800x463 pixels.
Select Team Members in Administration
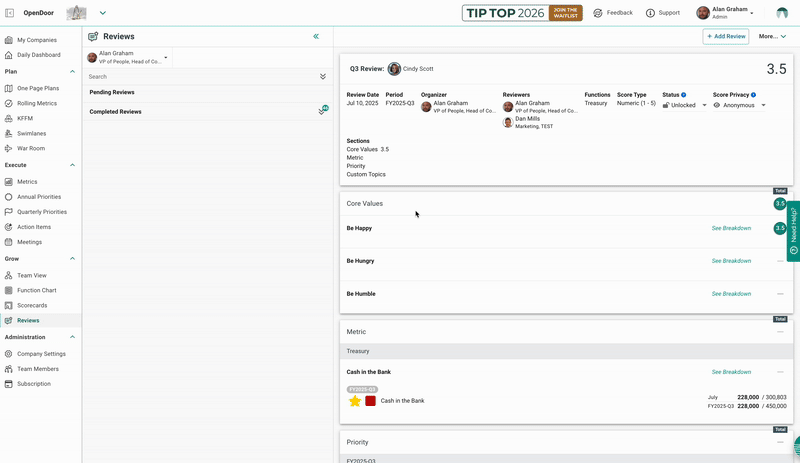click(x=37, y=369)
